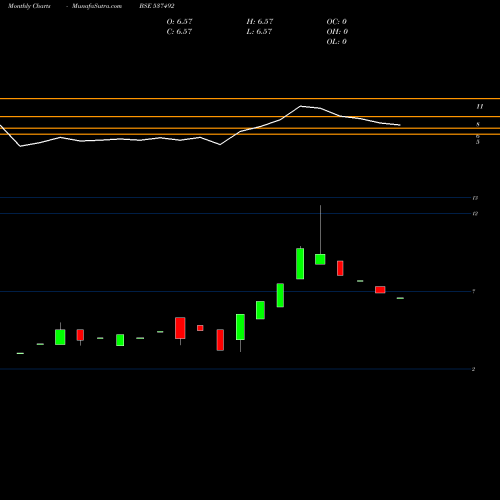This screenshot has height=500, width=500.
Task: Click the indicator axis label "5"
Action: [x=478, y=142]
